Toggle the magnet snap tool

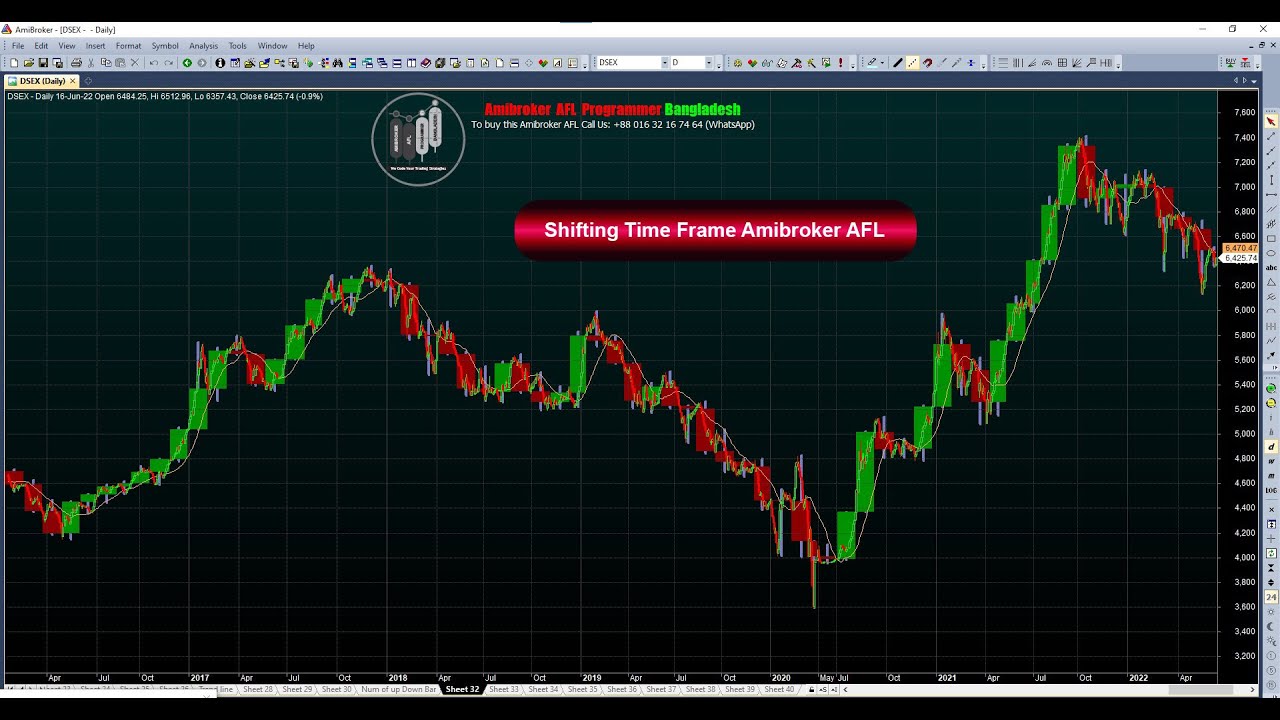[927, 63]
